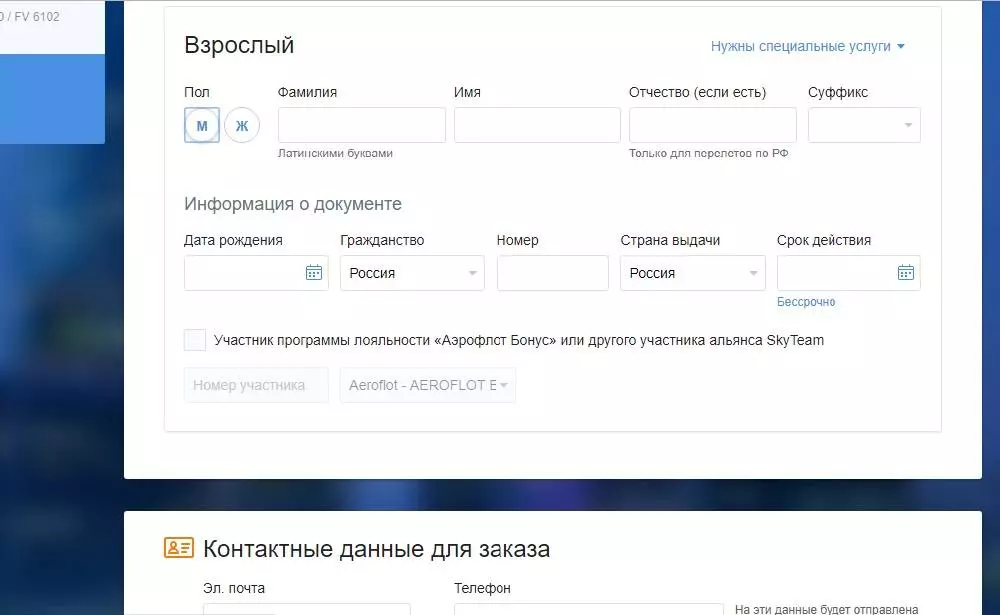This screenshot has width=1000, height=615.
Task: Open the Суффикс dropdown arrow
Action: 908,125
